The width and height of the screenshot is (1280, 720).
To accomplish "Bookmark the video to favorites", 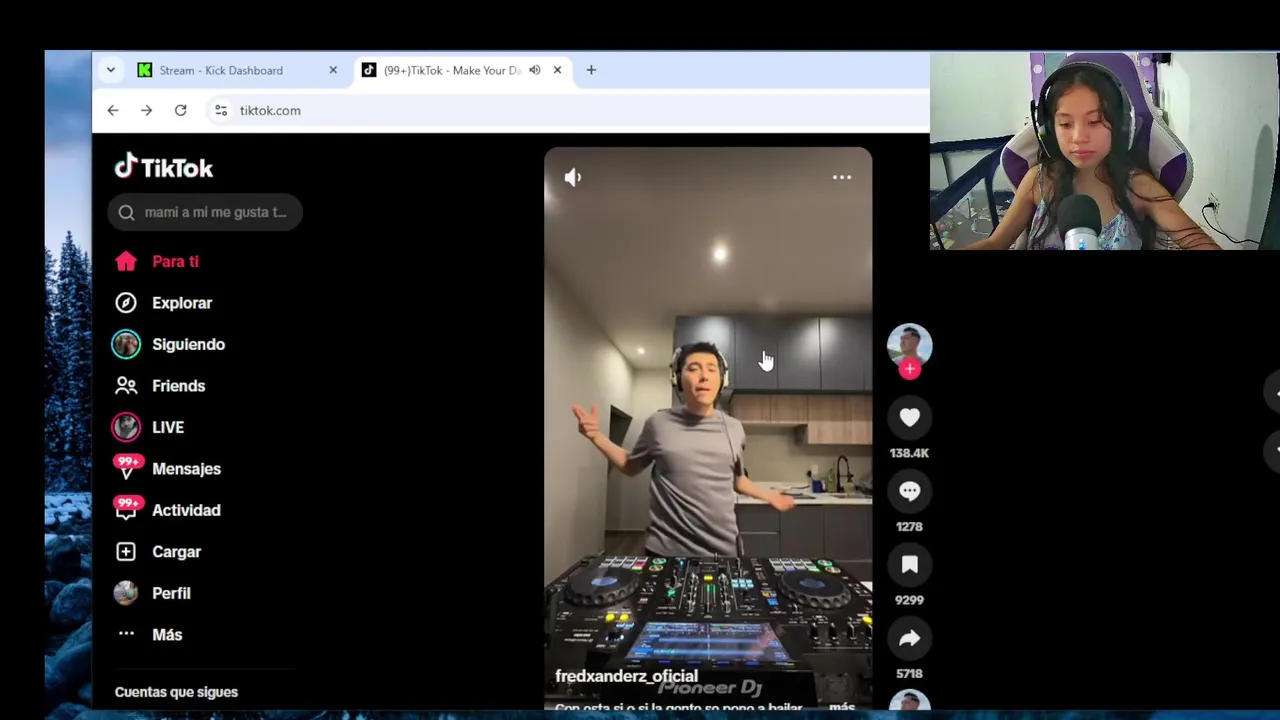I will (909, 565).
